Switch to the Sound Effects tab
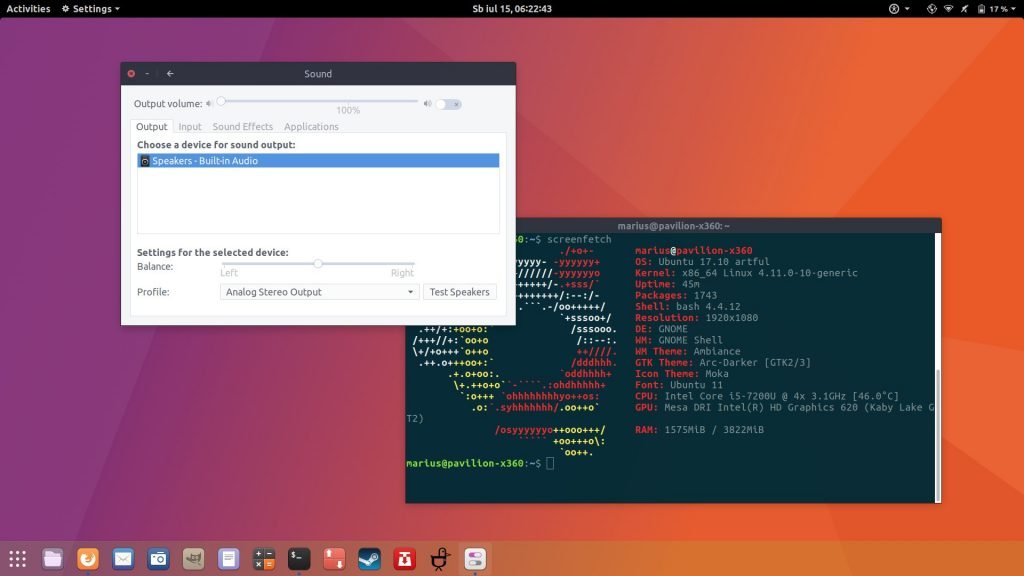The width and height of the screenshot is (1024, 576). 242,127
